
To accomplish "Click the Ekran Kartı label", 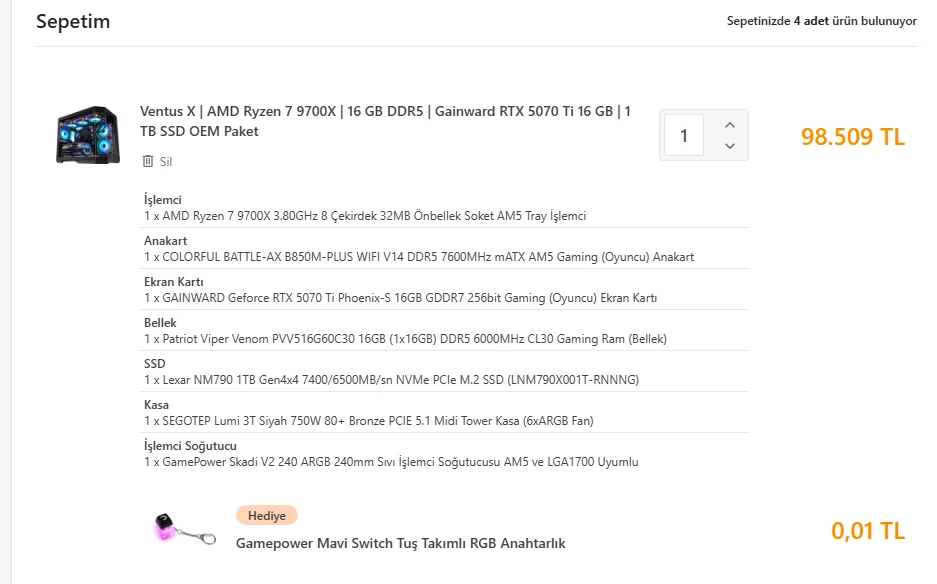I will 173,282.
